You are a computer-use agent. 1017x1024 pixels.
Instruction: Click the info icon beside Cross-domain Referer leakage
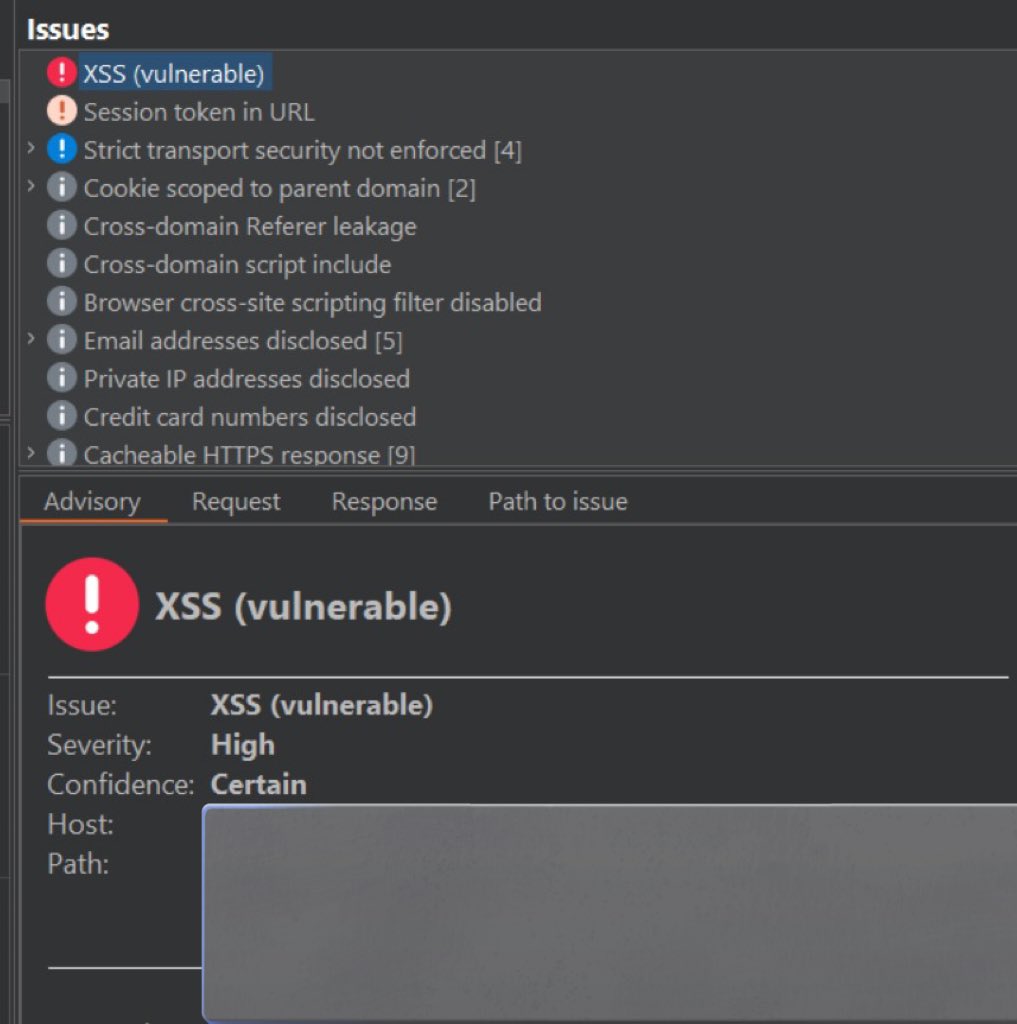click(x=60, y=226)
